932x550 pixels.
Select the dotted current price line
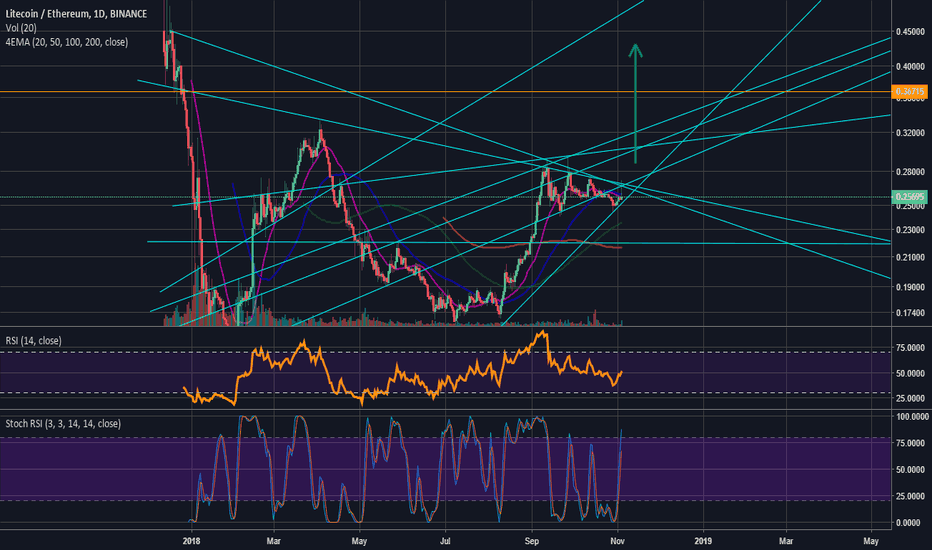click(446, 197)
